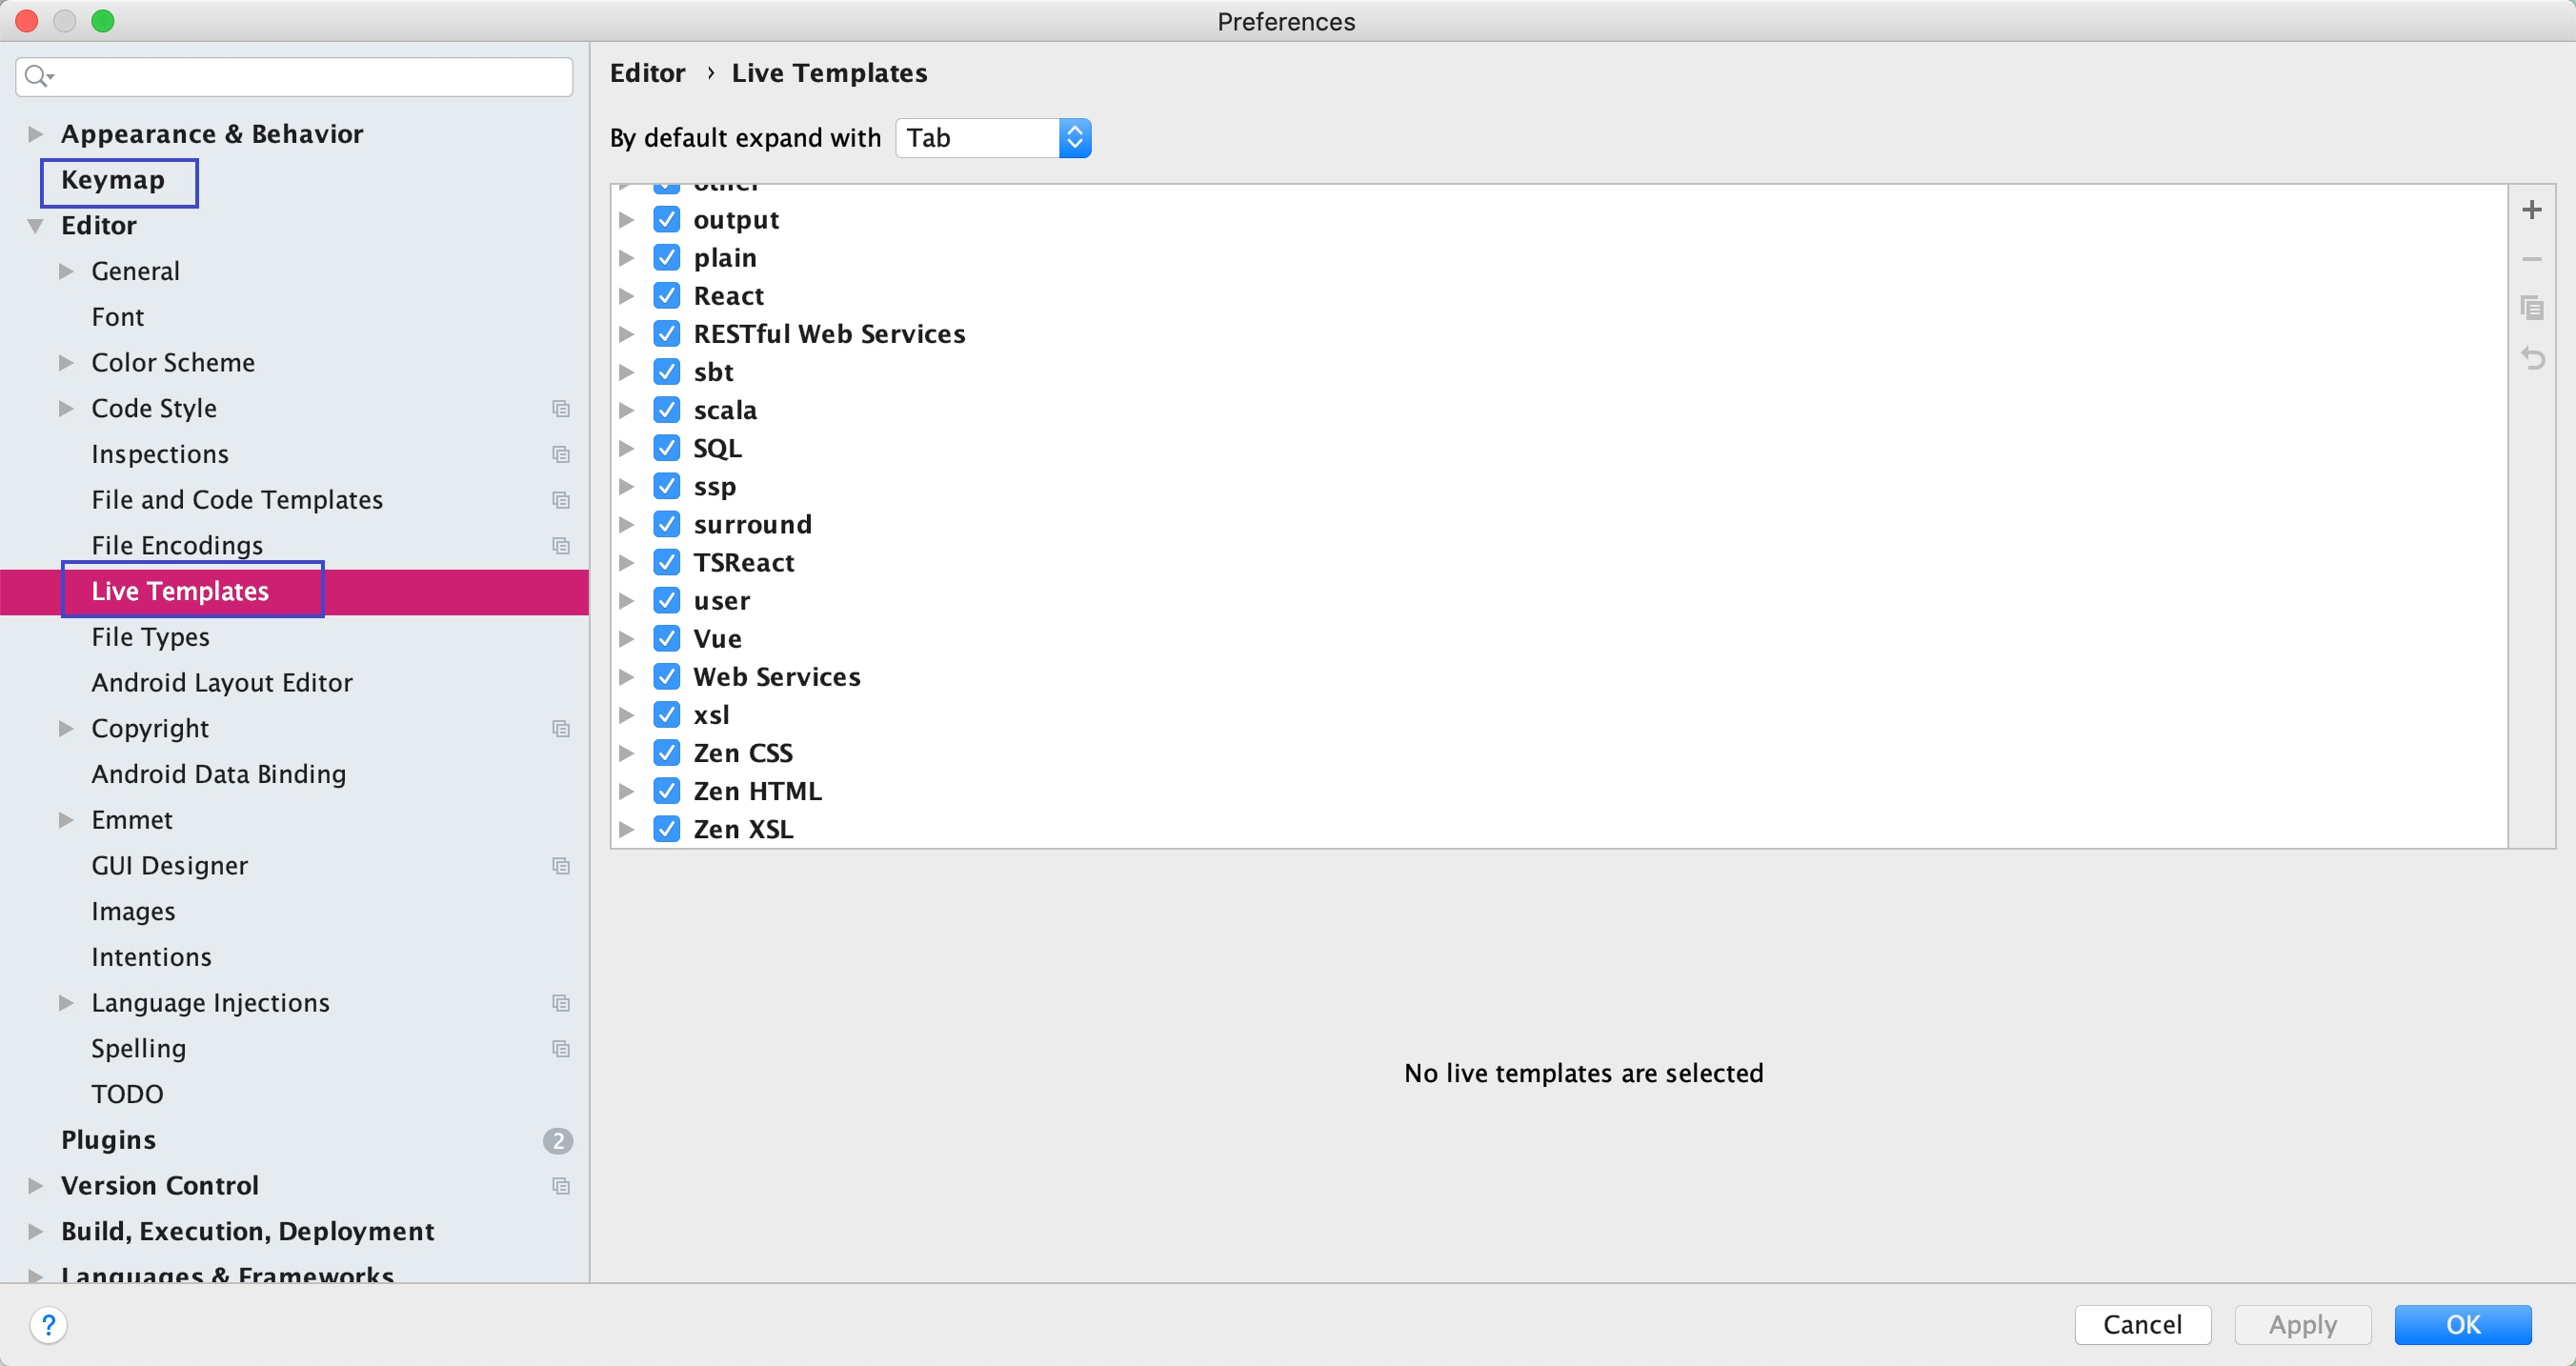Click the help question mark icon
2576x1366 pixels.
pos(48,1325)
